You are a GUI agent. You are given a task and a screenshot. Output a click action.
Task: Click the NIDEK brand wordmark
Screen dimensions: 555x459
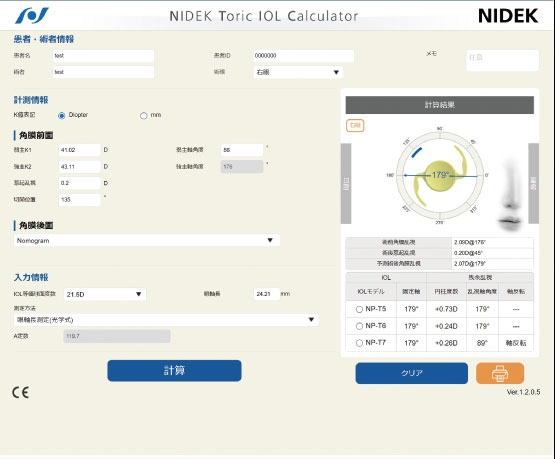[x=508, y=16]
